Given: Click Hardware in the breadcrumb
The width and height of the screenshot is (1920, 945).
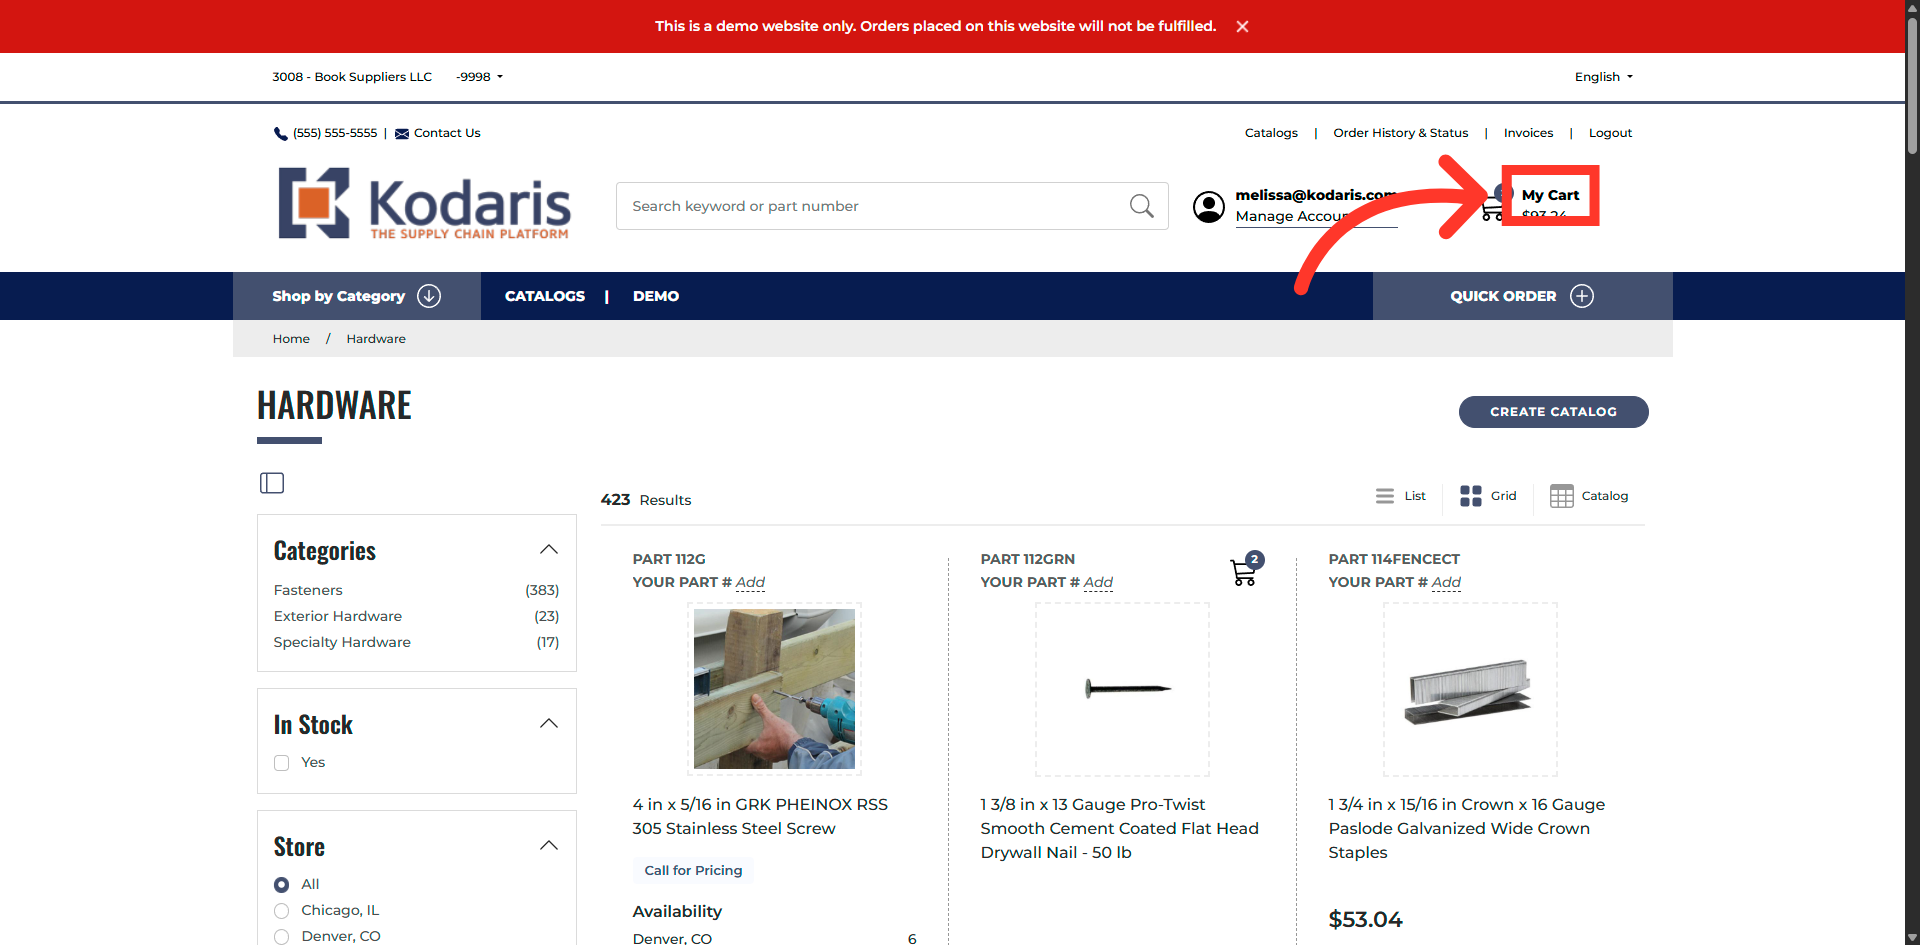Looking at the screenshot, I should click(x=376, y=339).
